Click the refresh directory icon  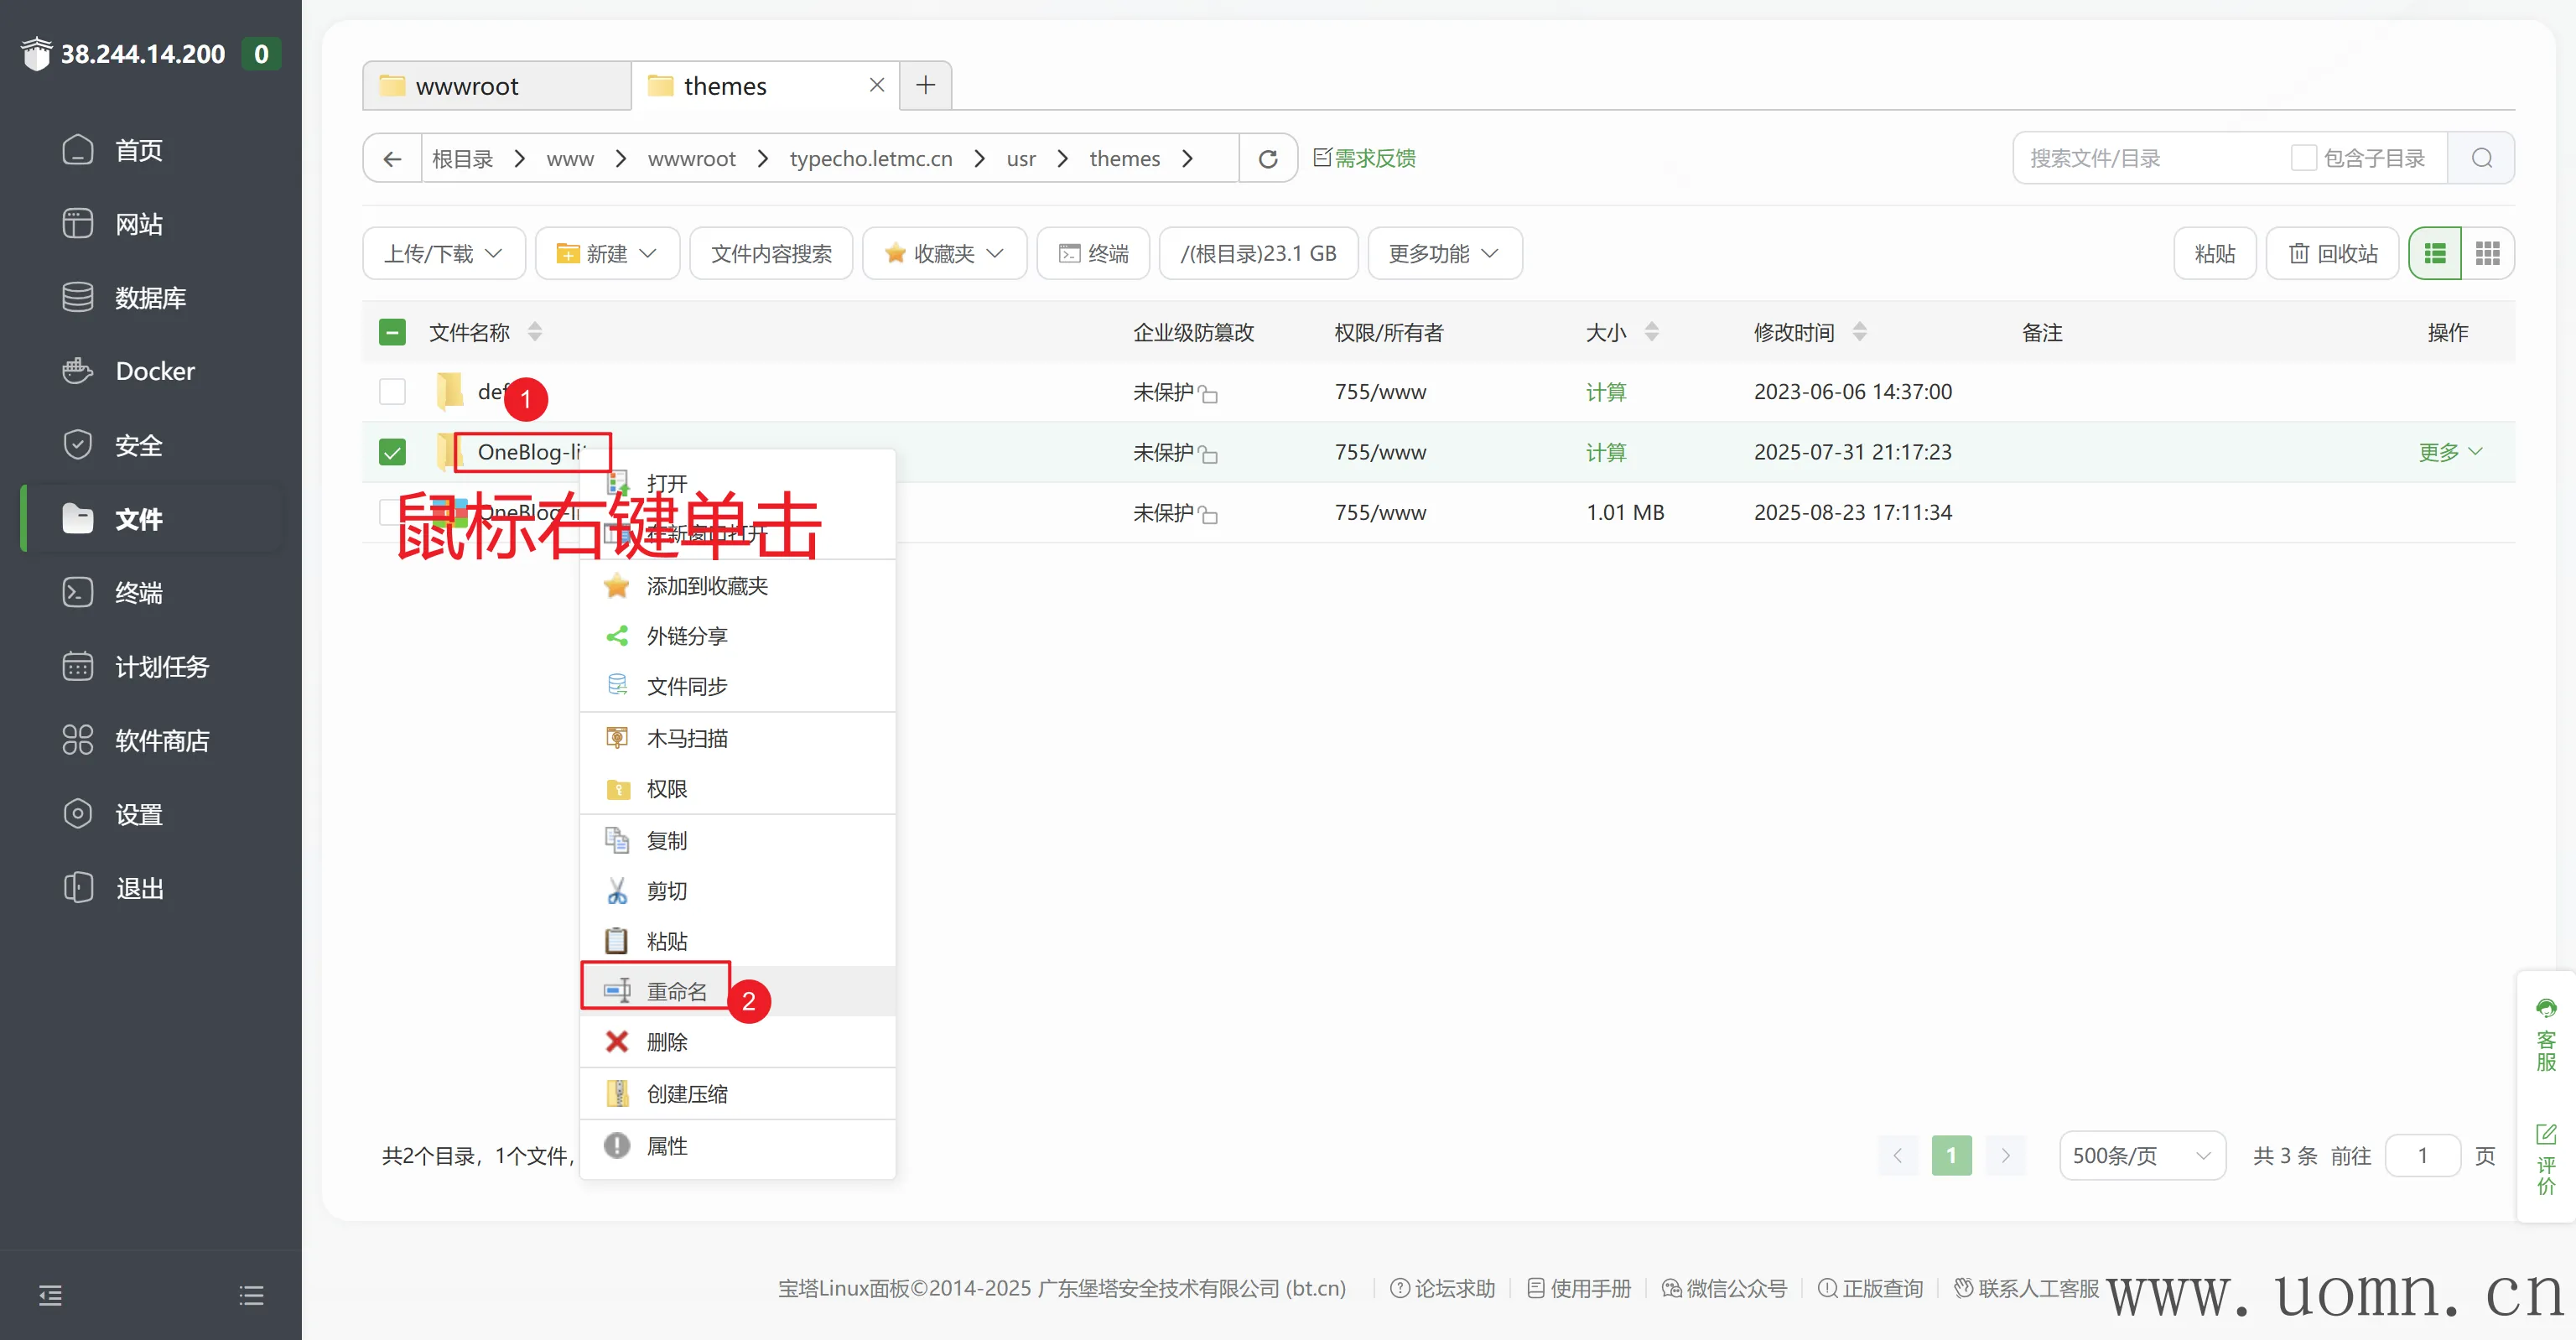point(1267,159)
